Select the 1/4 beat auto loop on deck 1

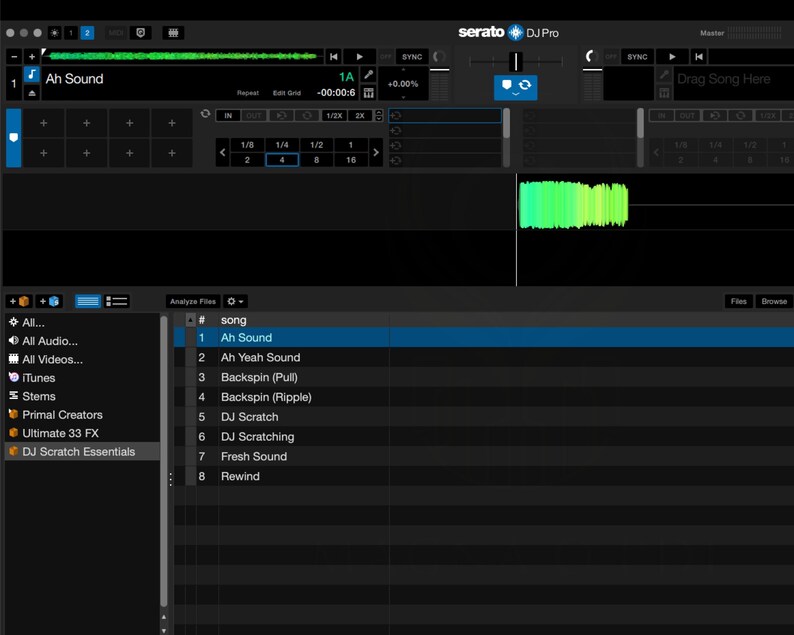coord(282,145)
